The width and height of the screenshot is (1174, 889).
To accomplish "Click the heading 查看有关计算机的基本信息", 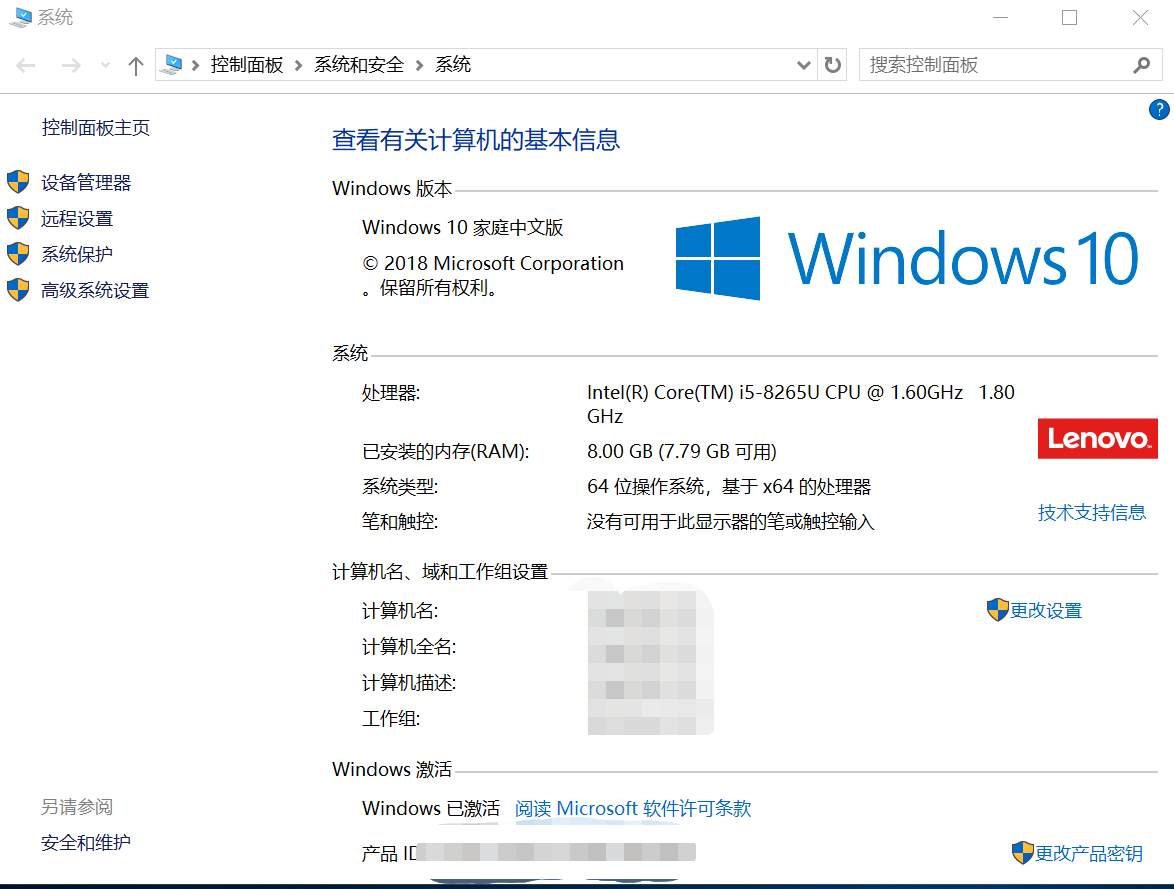I will [x=476, y=140].
